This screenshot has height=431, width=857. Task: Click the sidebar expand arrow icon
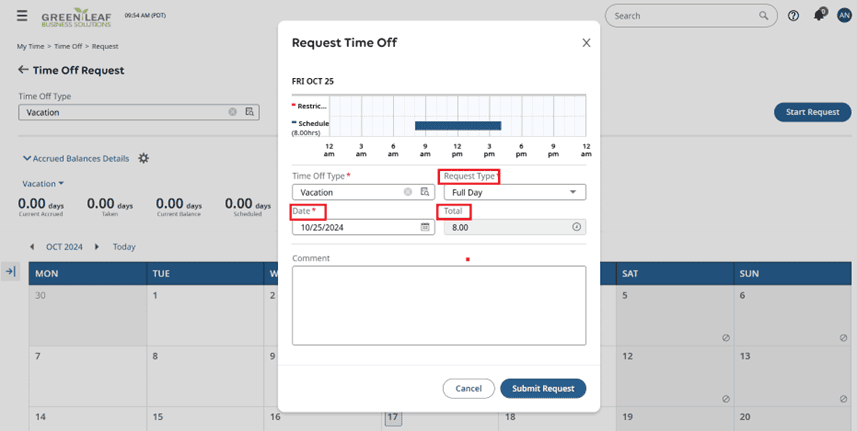point(10,271)
